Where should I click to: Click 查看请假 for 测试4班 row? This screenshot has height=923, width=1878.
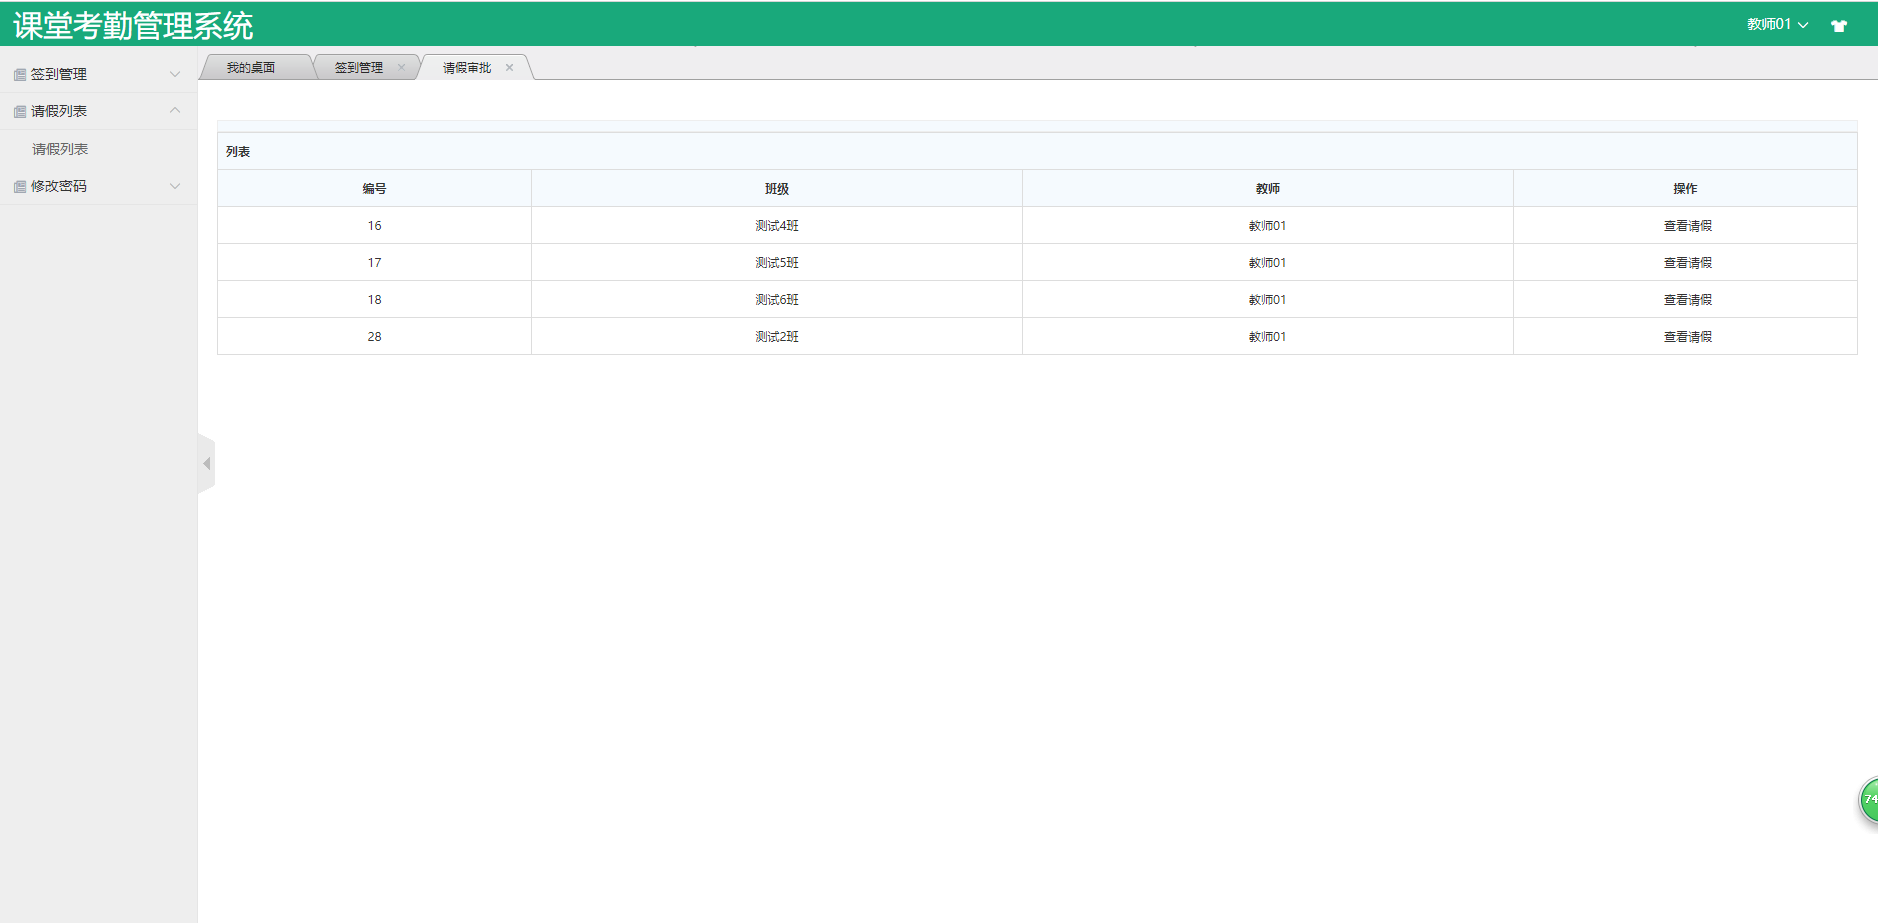click(x=1687, y=226)
